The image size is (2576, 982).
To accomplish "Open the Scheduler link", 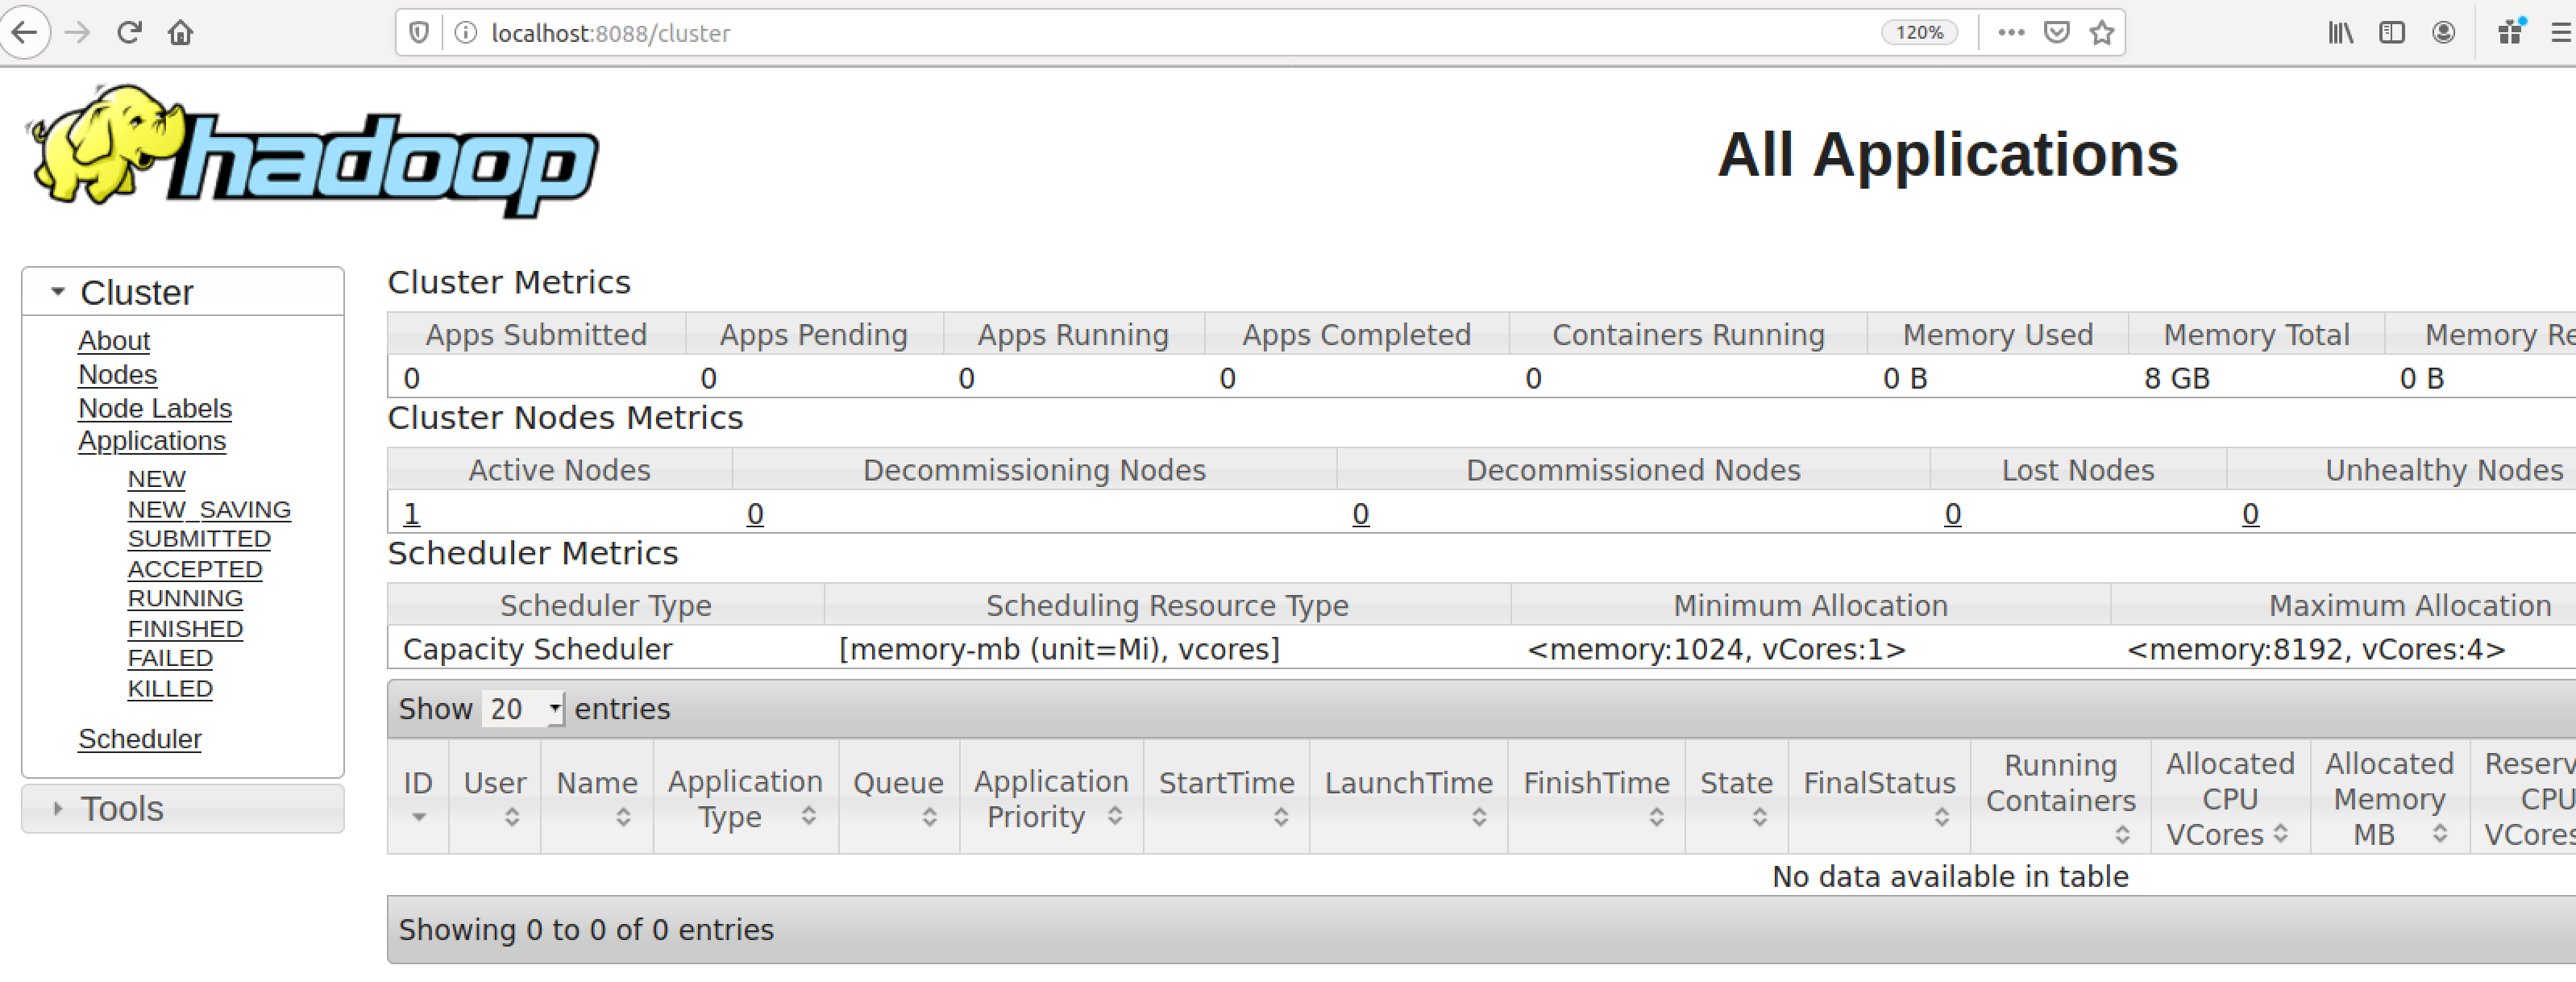I will tap(140, 739).
